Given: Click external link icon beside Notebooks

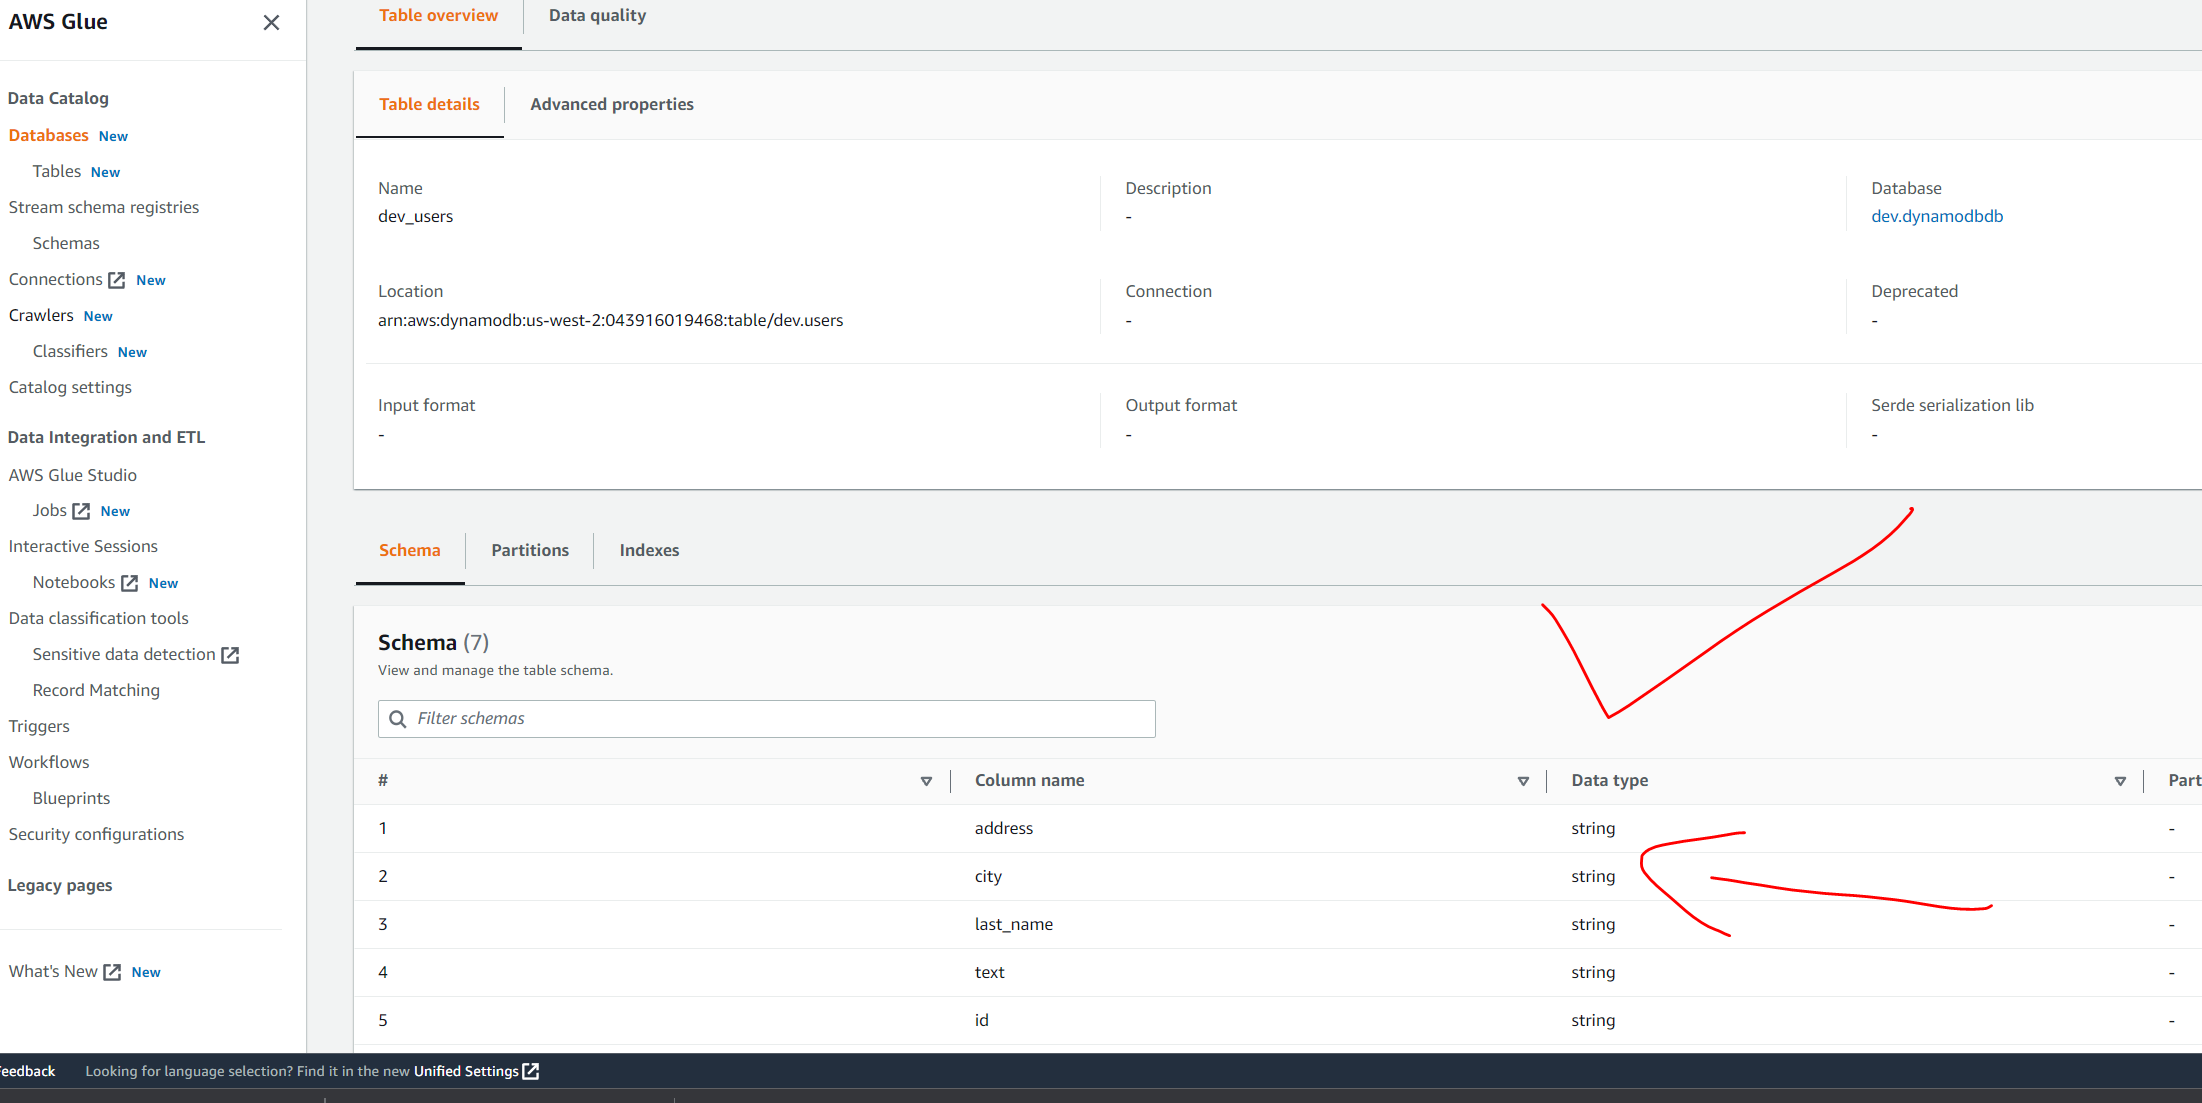Looking at the screenshot, I should tap(129, 583).
